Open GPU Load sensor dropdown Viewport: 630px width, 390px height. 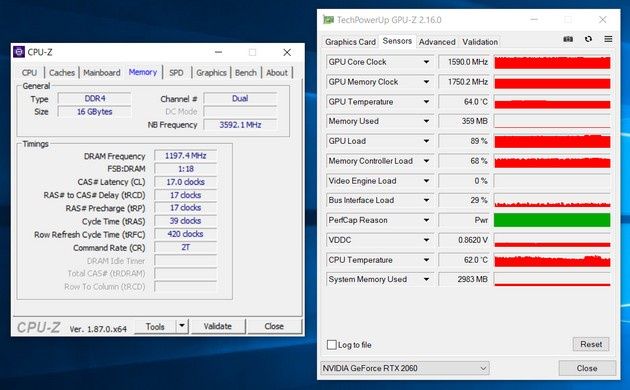click(426, 141)
